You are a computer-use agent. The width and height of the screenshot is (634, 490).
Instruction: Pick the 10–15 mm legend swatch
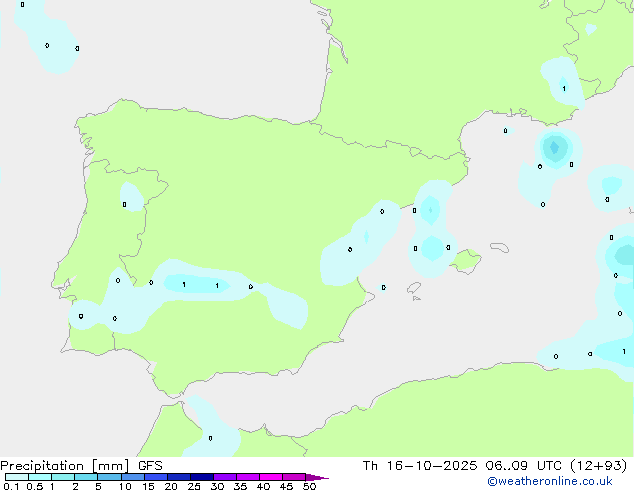tap(132, 477)
